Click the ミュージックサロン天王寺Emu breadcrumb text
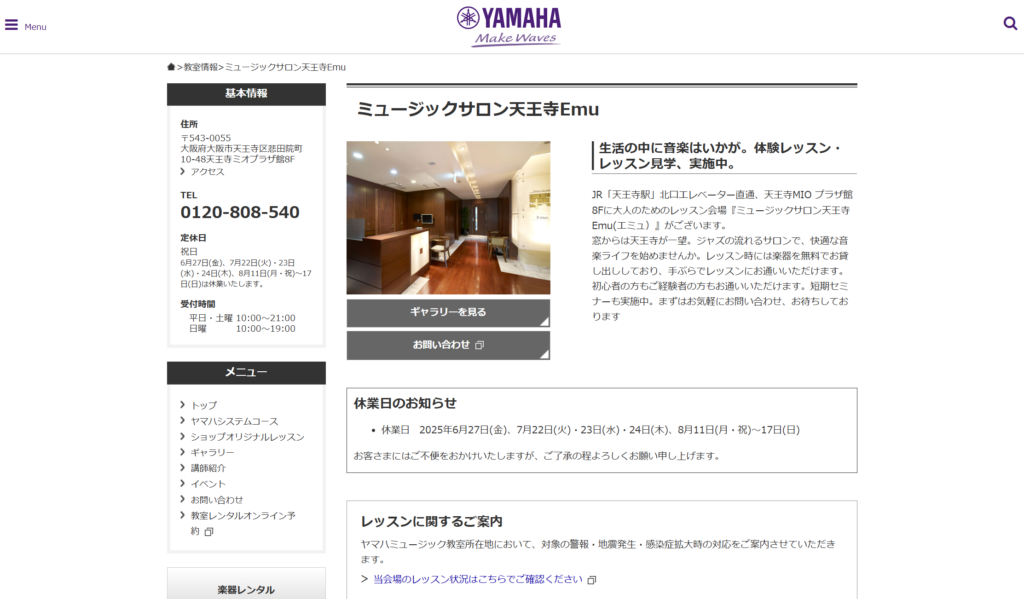The width and height of the screenshot is (1024, 599). [285, 67]
